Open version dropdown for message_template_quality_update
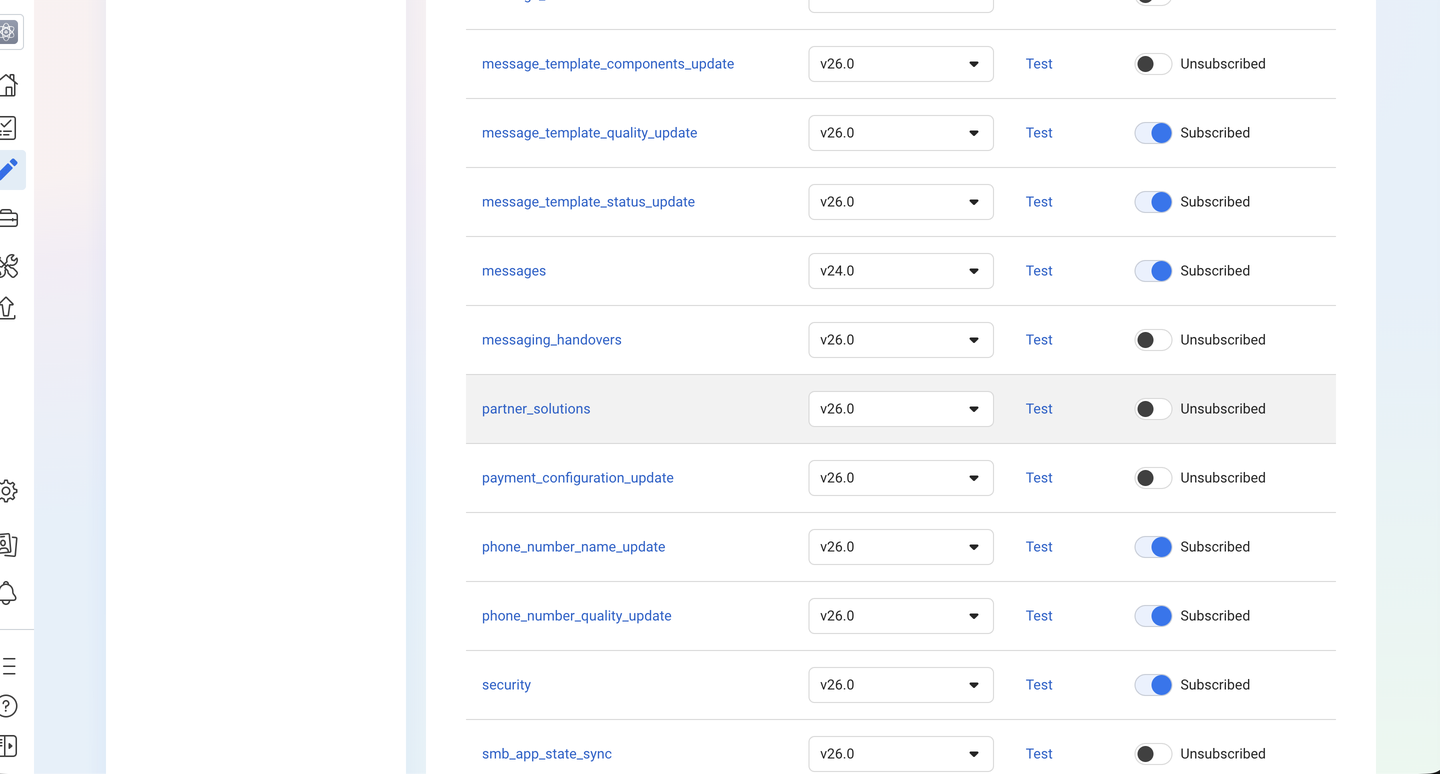The height and width of the screenshot is (774, 1440). click(901, 133)
